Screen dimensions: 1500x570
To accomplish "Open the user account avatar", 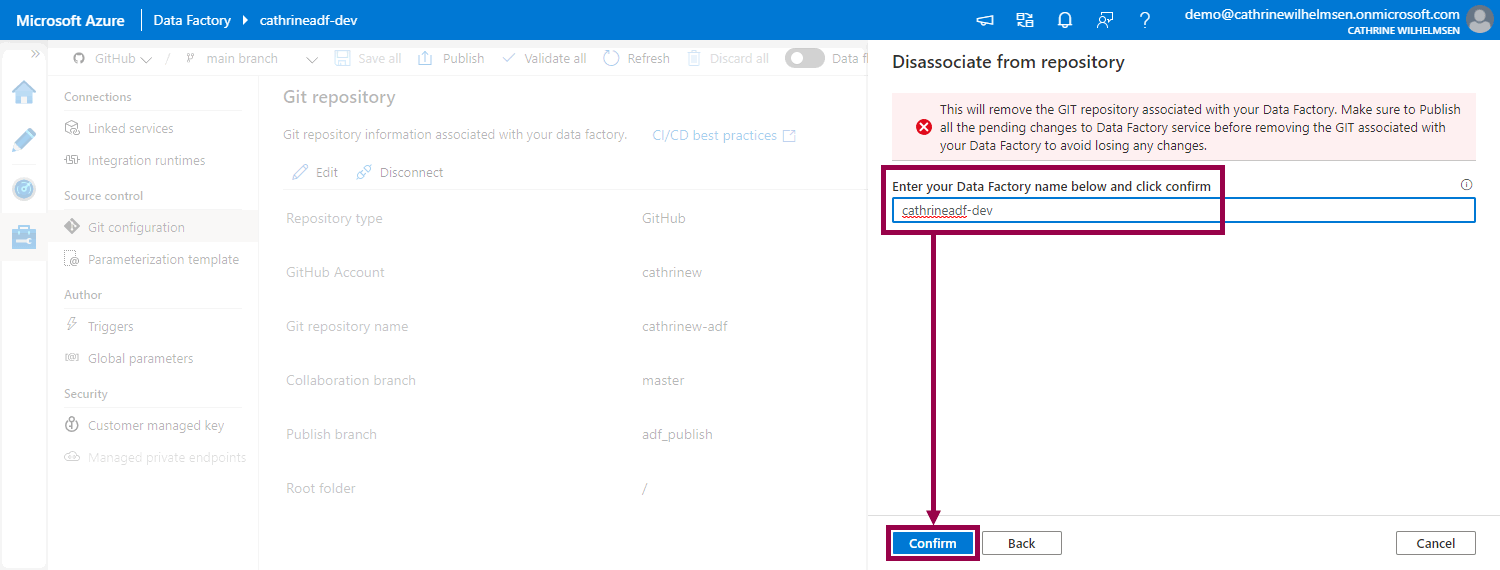I will pyautogui.click(x=1479, y=20).
